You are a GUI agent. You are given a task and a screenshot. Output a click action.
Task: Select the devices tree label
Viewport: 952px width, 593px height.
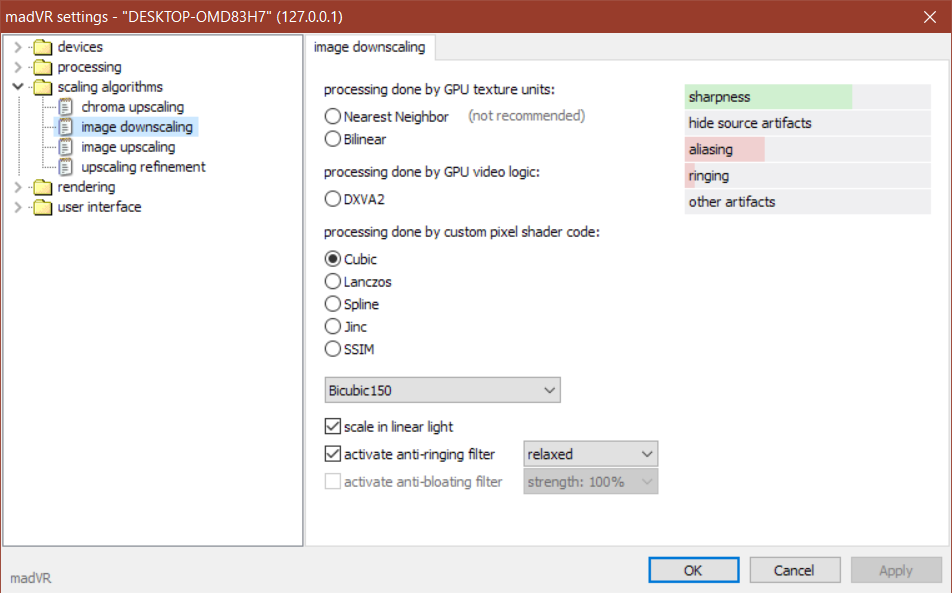(80, 47)
